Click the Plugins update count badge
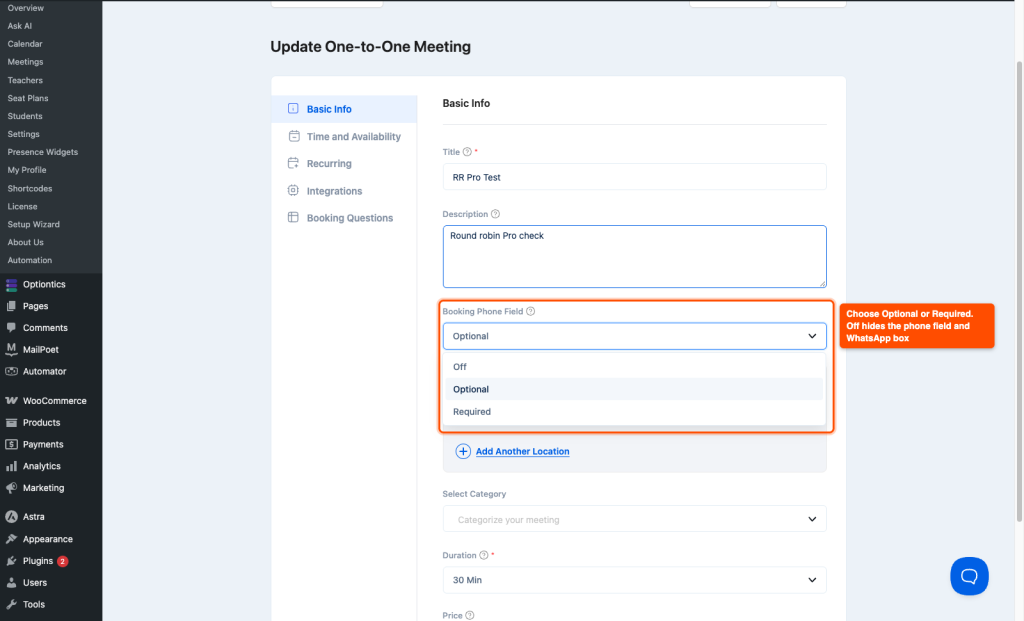The height and width of the screenshot is (621, 1024). coord(63,561)
